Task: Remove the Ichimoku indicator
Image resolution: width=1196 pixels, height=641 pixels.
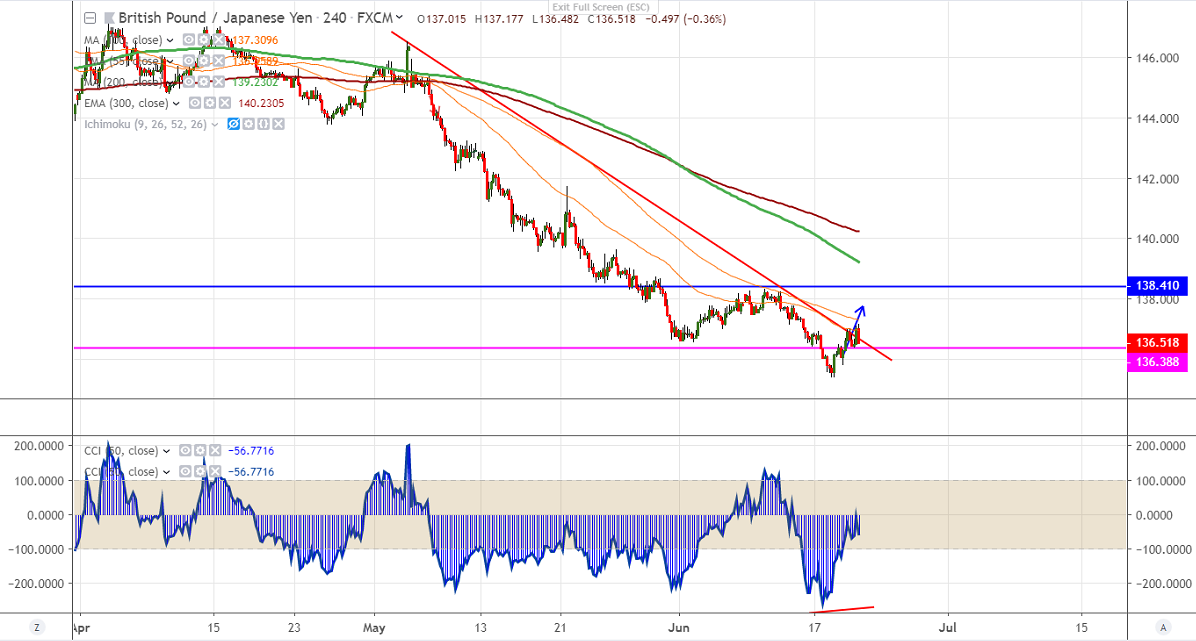Action: (278, 124)
